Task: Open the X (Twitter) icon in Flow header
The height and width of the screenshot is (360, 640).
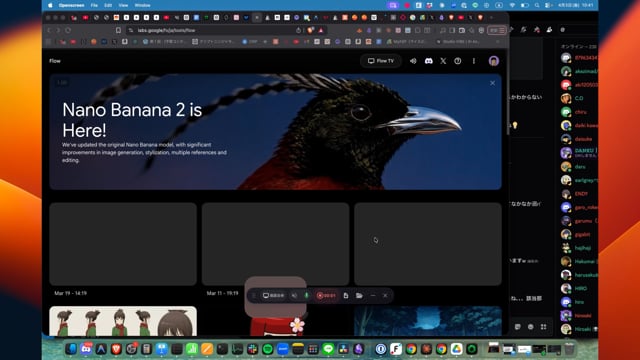Action: coord(443,61)
